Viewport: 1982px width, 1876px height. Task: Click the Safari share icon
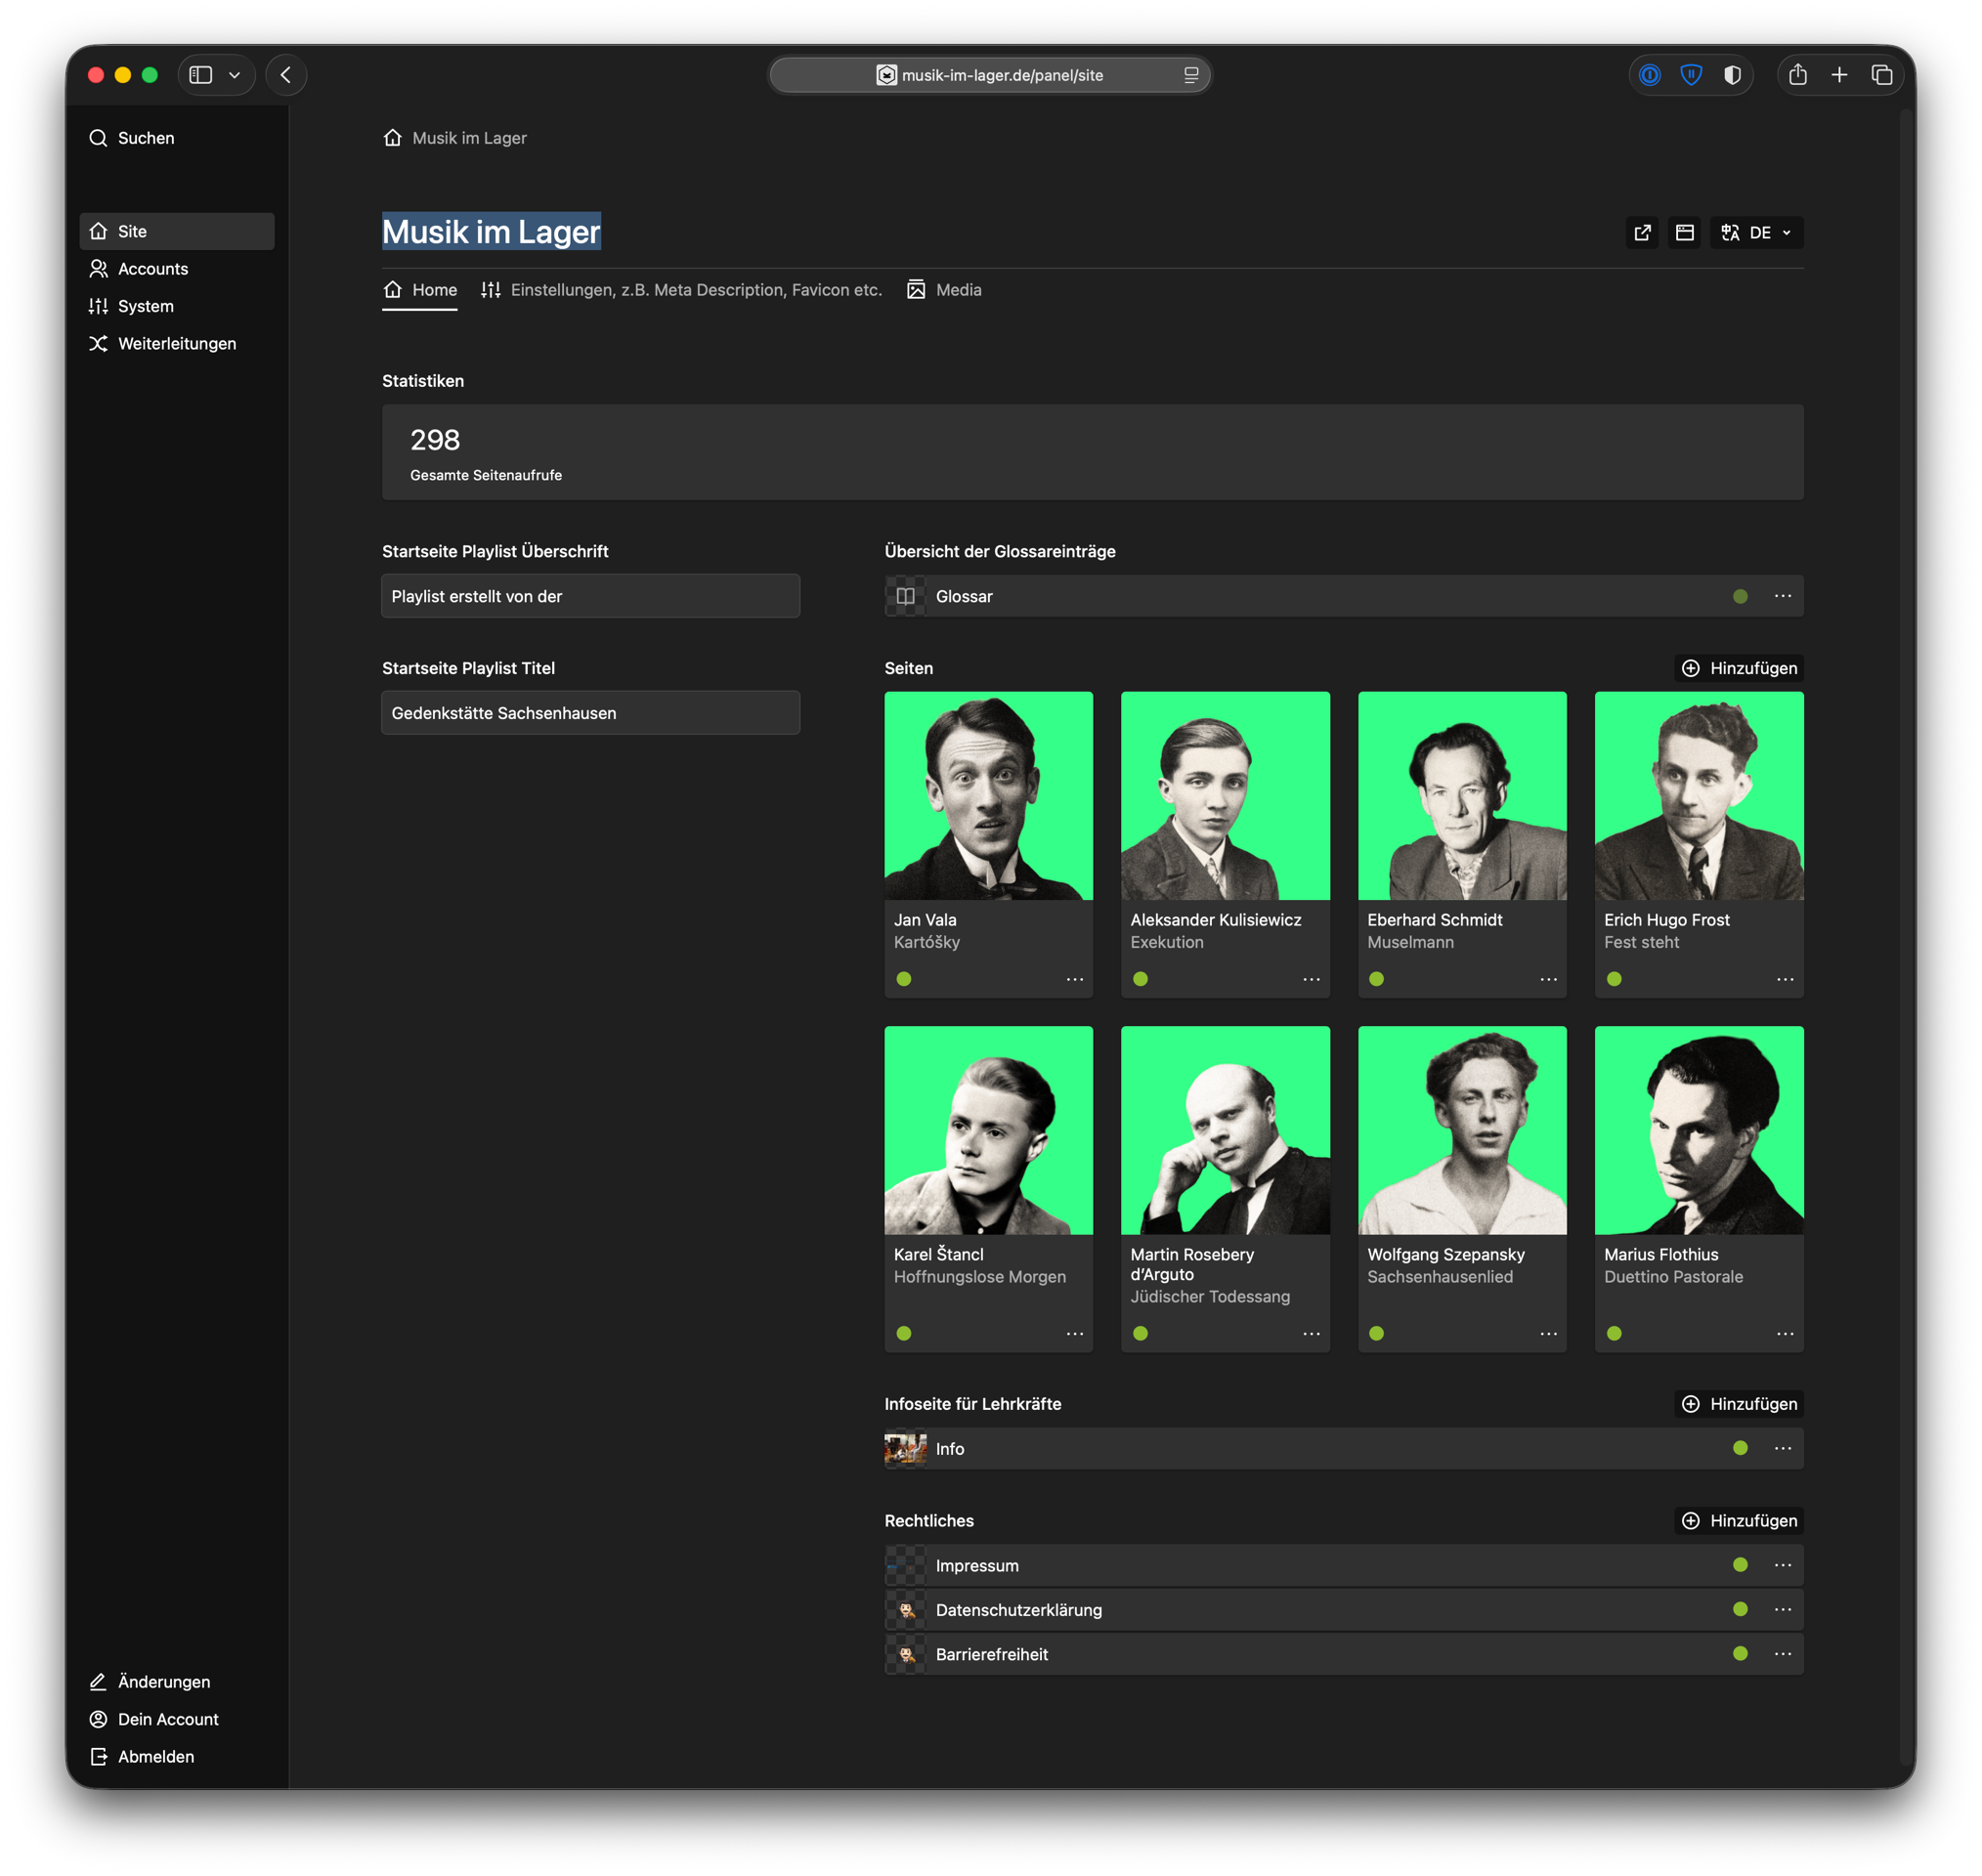(1798, 75)
